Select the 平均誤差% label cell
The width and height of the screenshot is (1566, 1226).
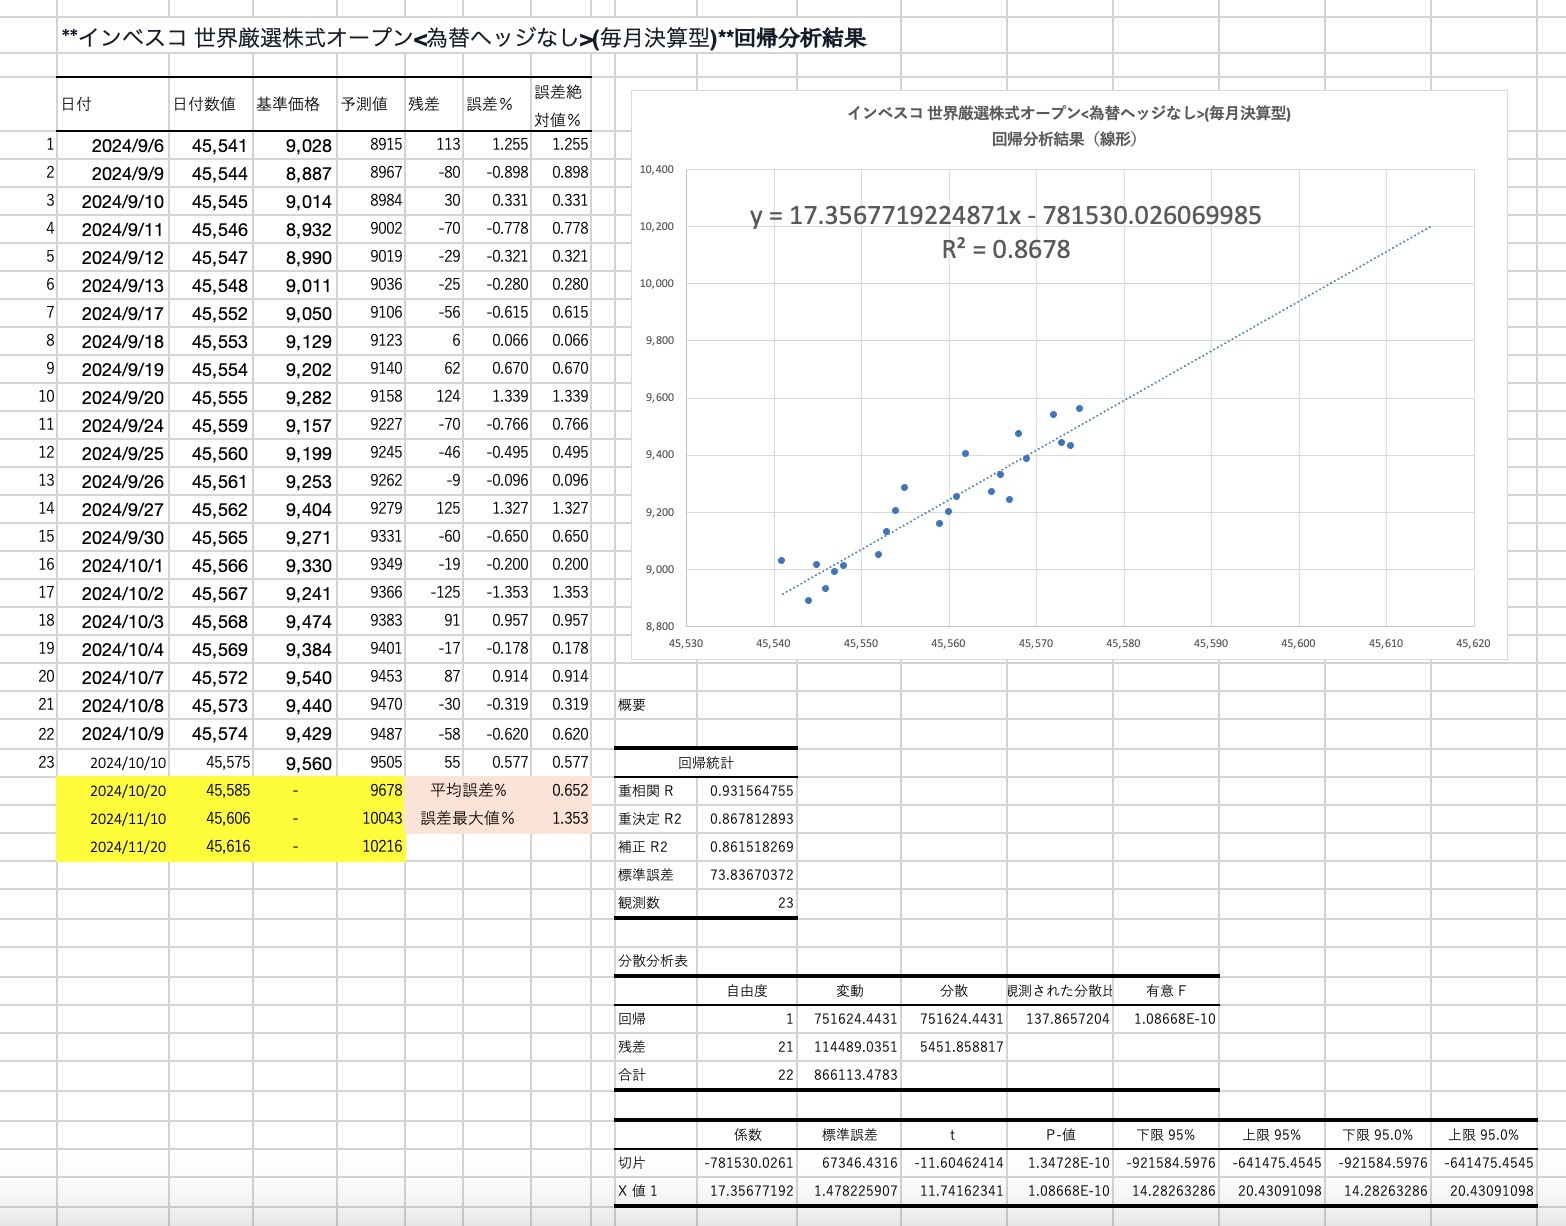[468, 790]
